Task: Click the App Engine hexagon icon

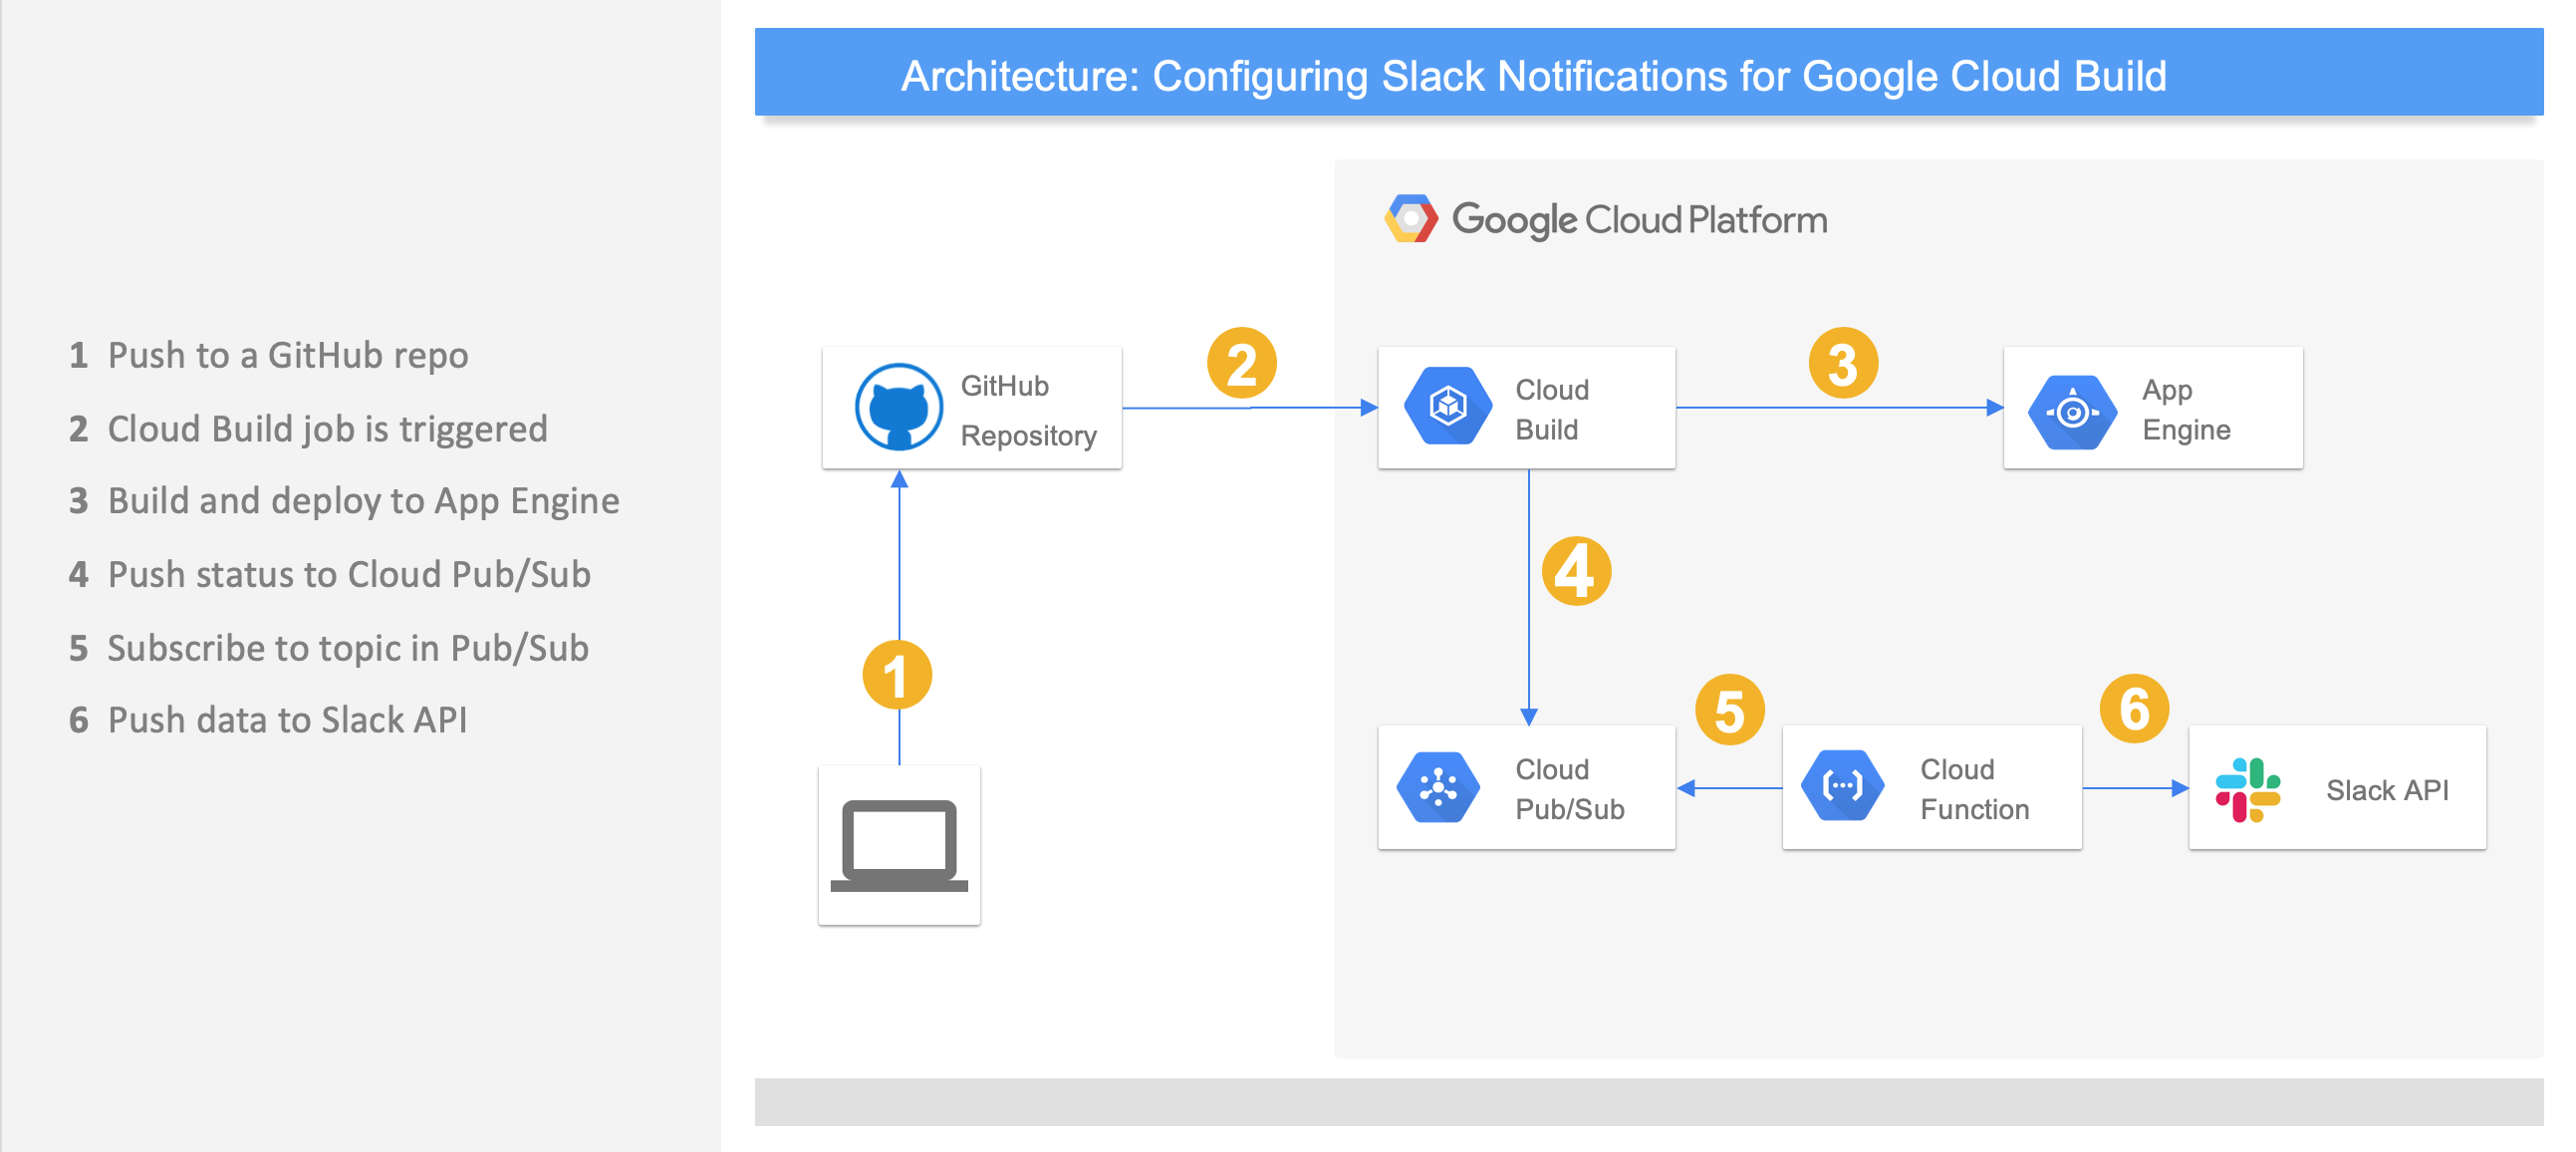Action: point(2072,411)
